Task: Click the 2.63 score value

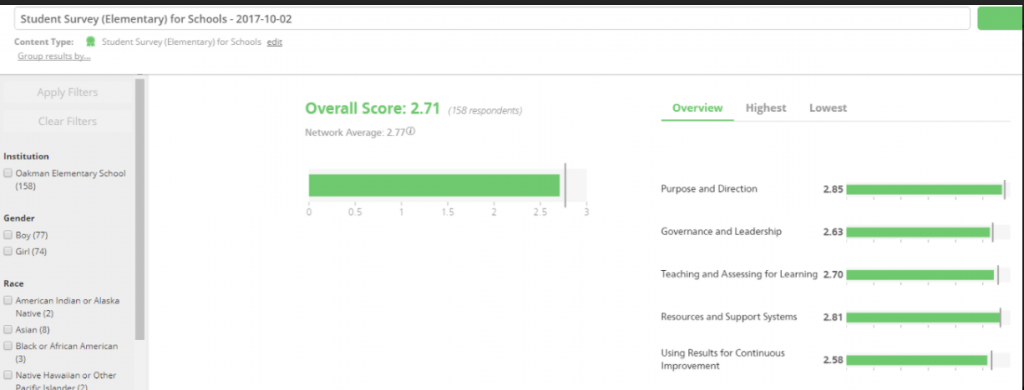Action: pyautogui.click(x=833, y=232)
